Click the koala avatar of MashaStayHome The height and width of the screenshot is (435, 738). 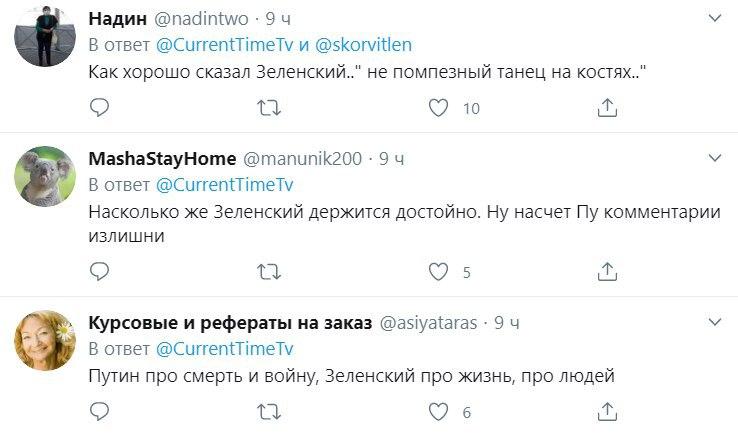(x=43, y=177)
